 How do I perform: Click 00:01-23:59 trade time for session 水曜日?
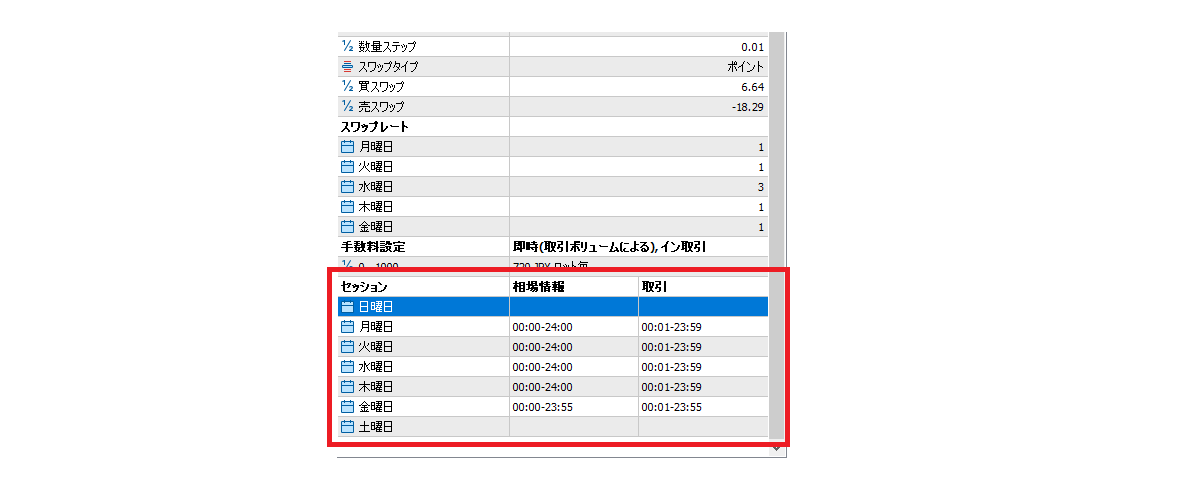coord(672,366)
